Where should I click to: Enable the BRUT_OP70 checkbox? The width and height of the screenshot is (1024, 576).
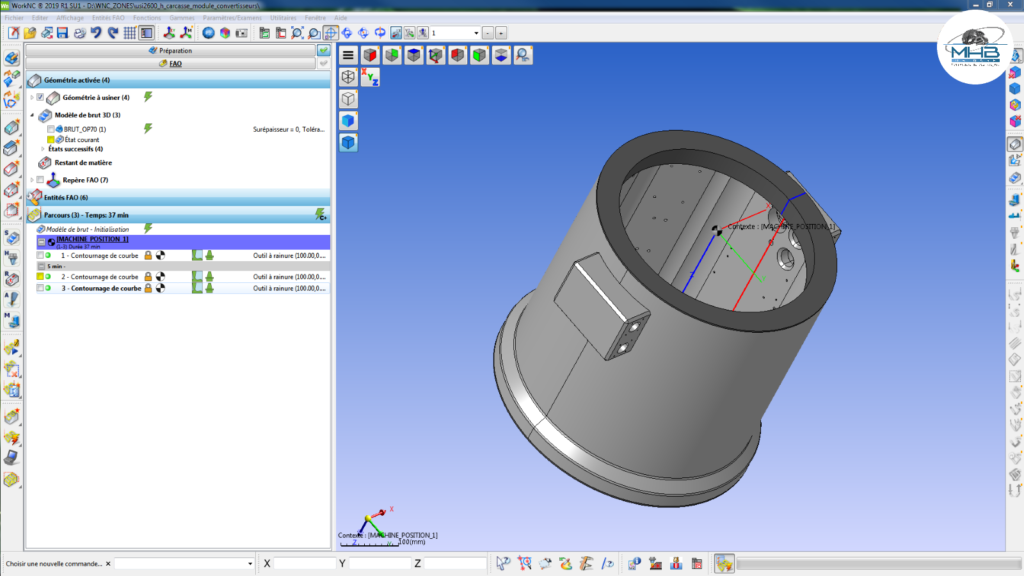[x=51, y=129]
